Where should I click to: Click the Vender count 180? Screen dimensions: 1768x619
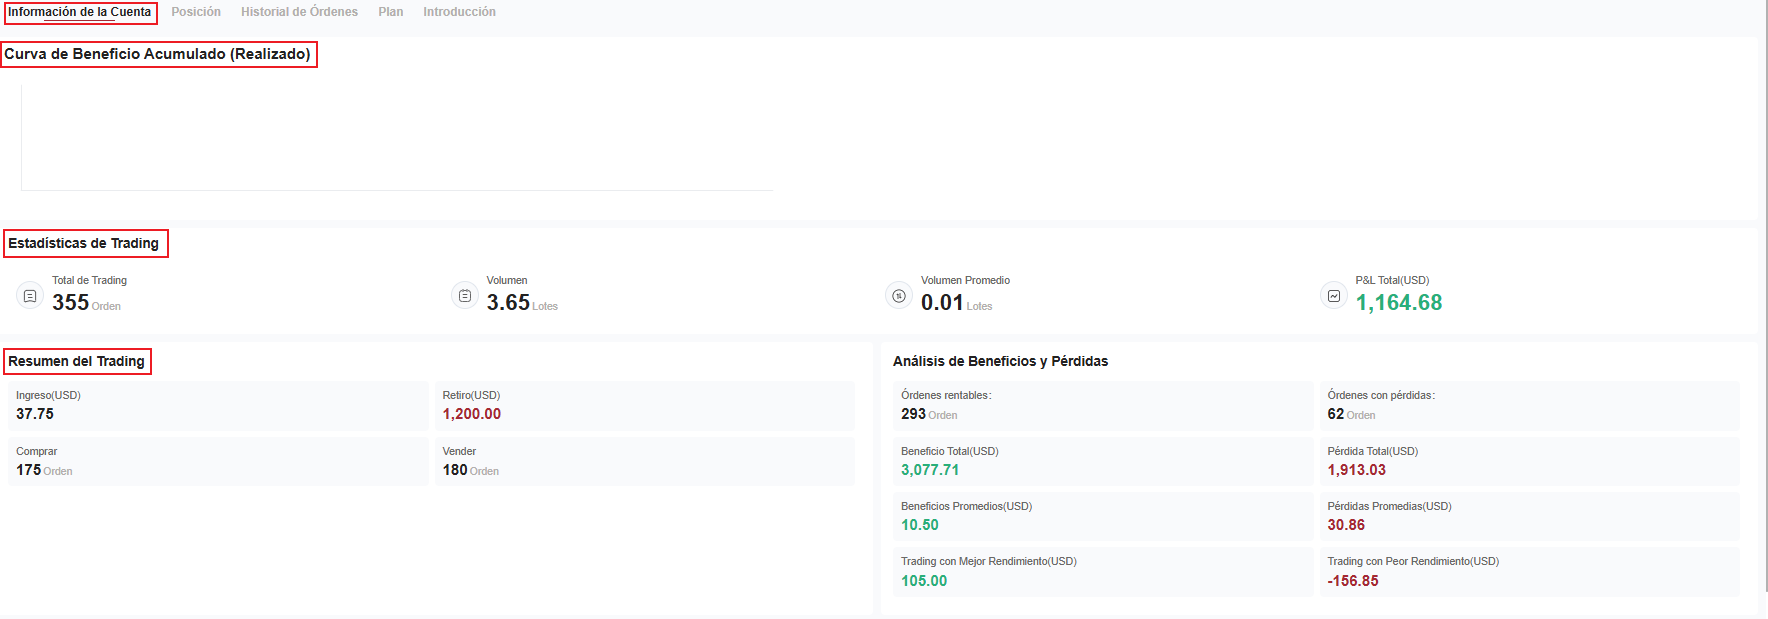(455, 470)
